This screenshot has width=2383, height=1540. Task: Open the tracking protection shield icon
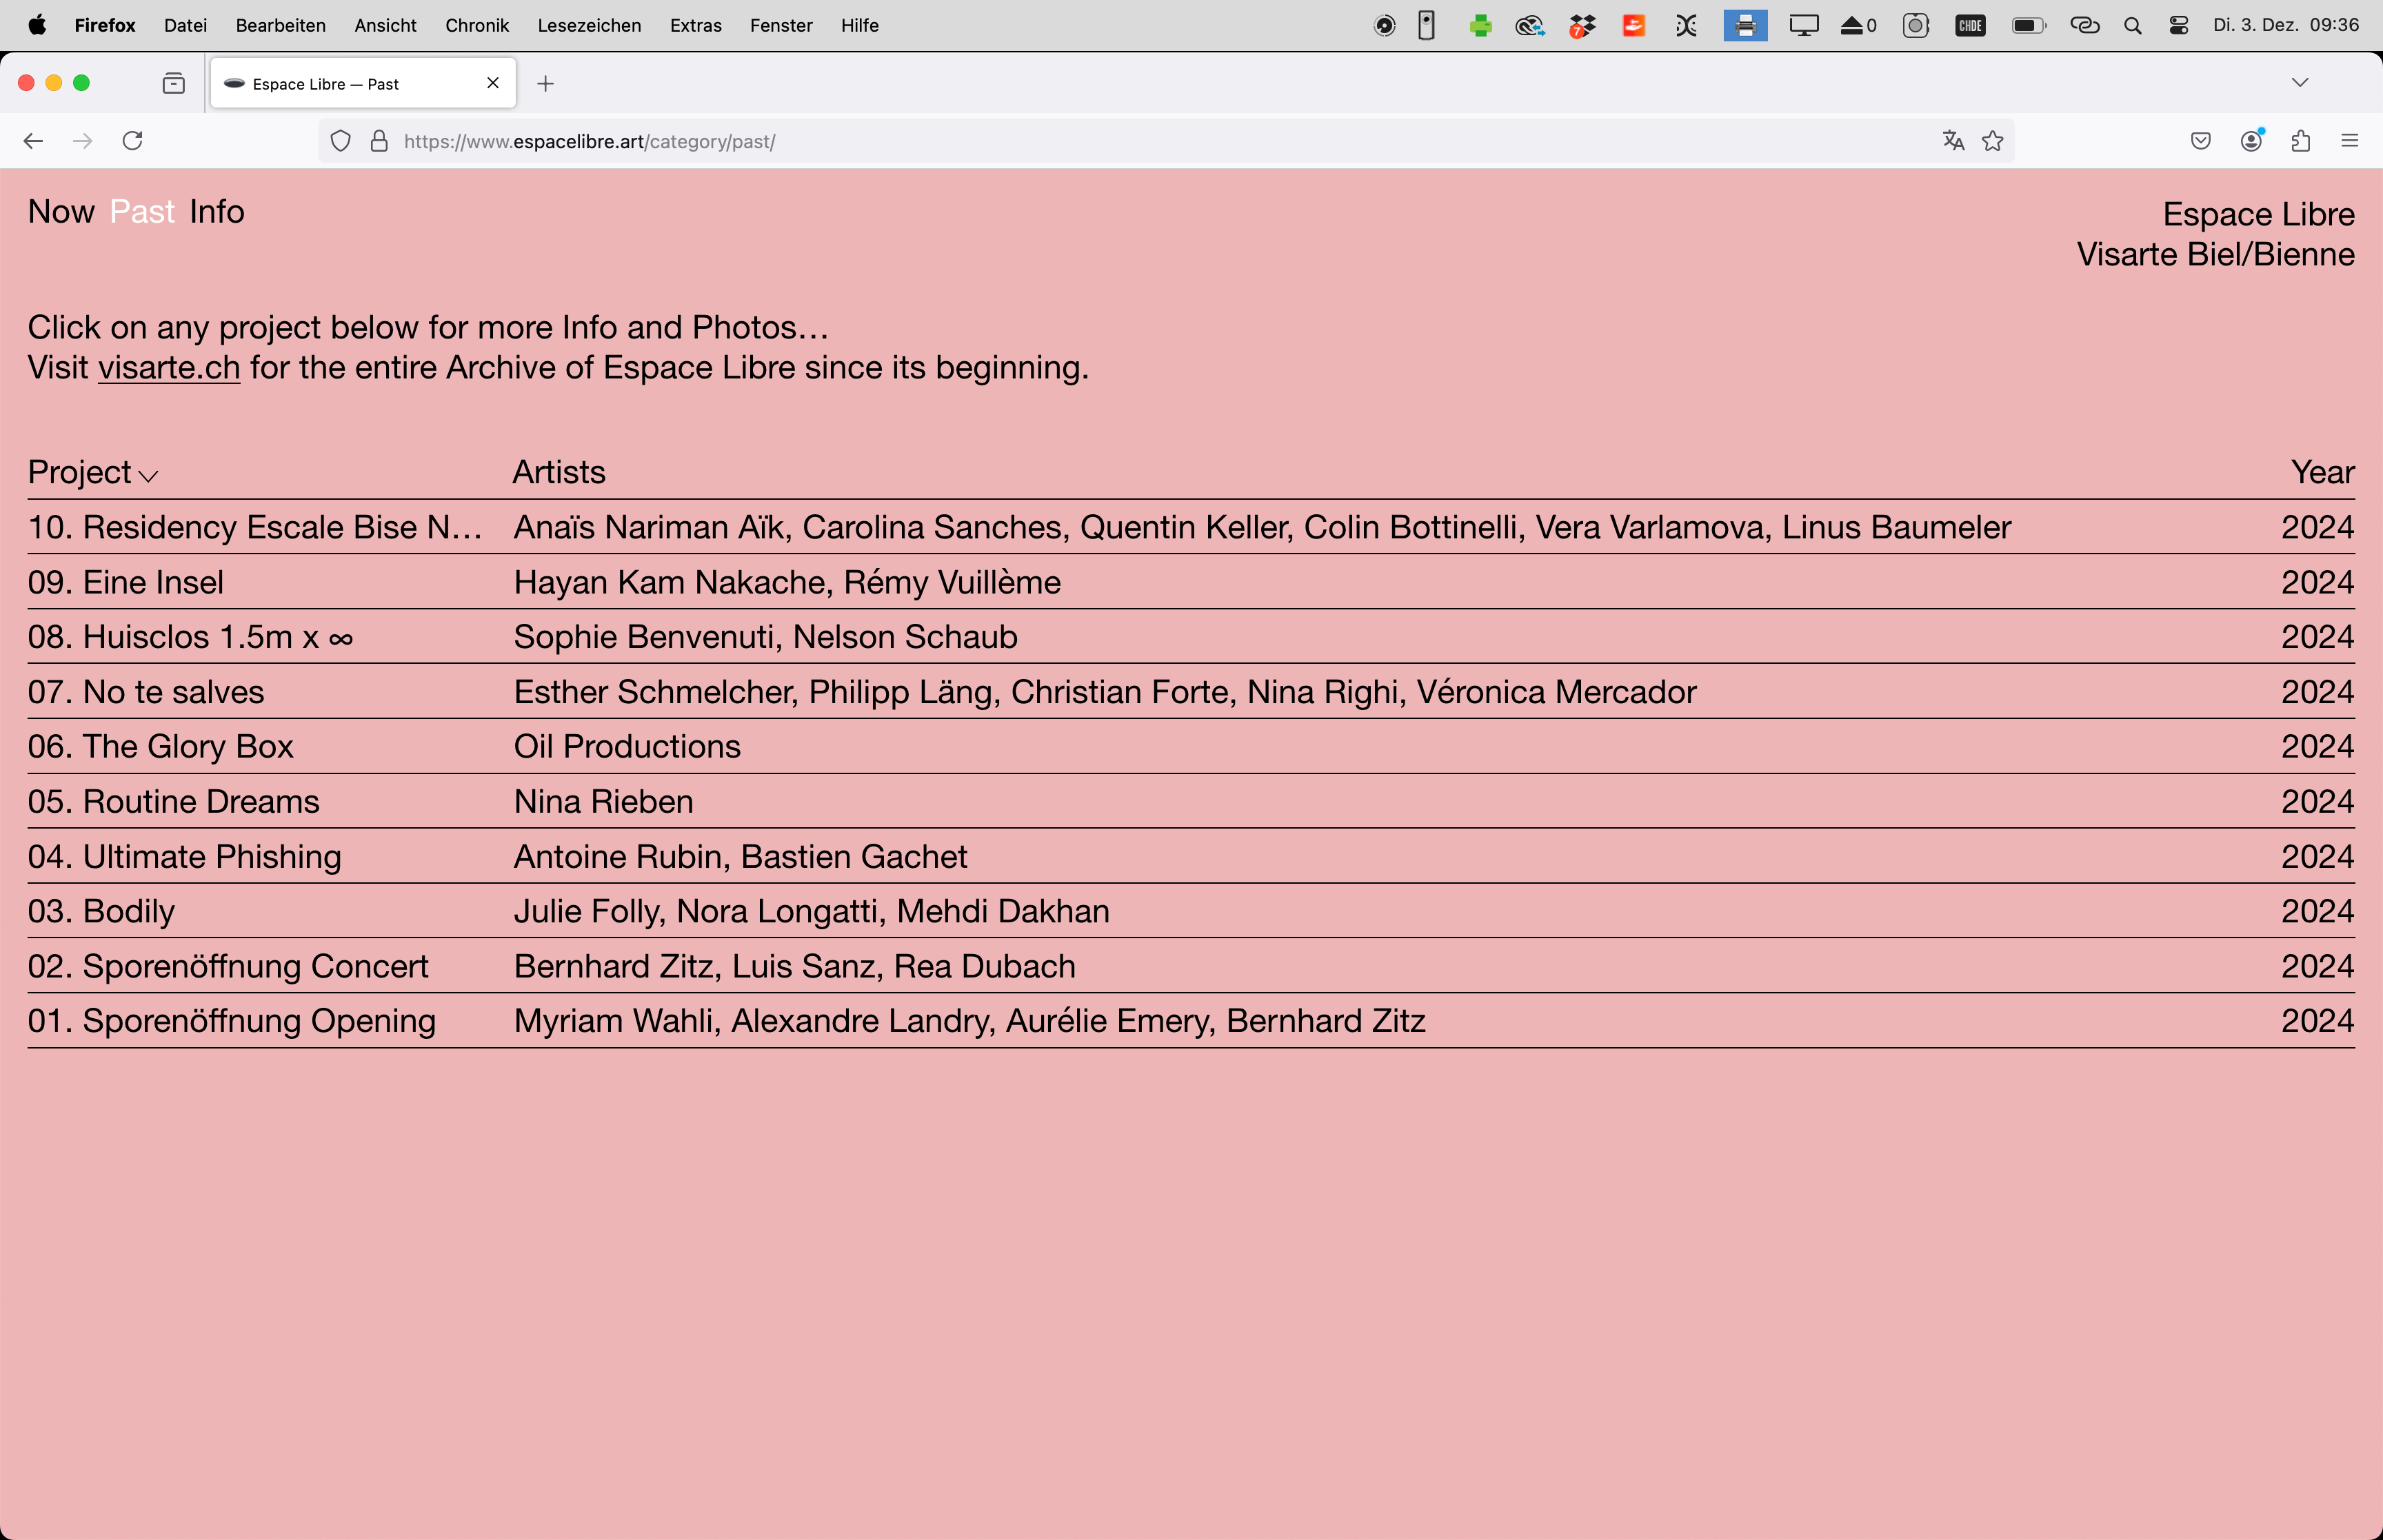[x=341, y=141]
